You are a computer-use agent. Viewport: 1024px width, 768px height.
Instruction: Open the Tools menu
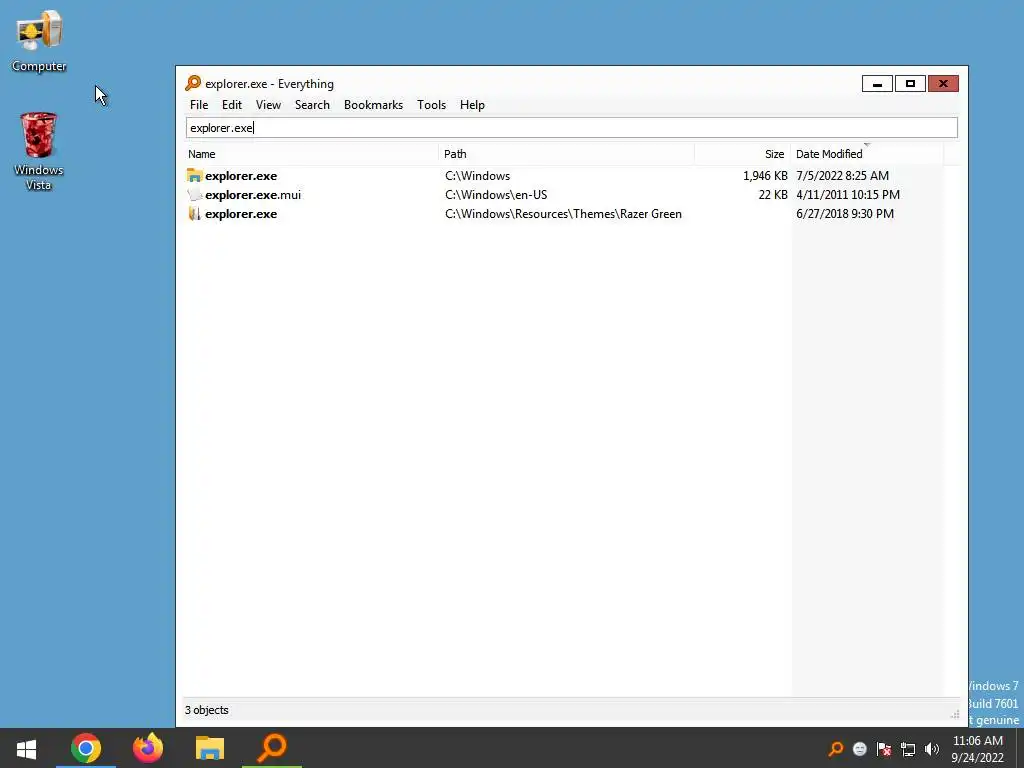431,104
